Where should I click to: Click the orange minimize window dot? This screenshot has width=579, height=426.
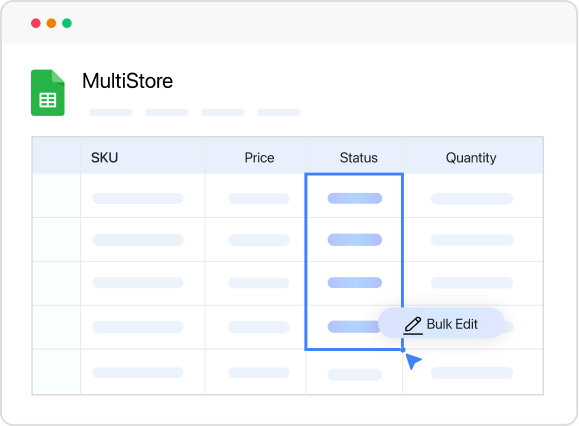point(51,23)
